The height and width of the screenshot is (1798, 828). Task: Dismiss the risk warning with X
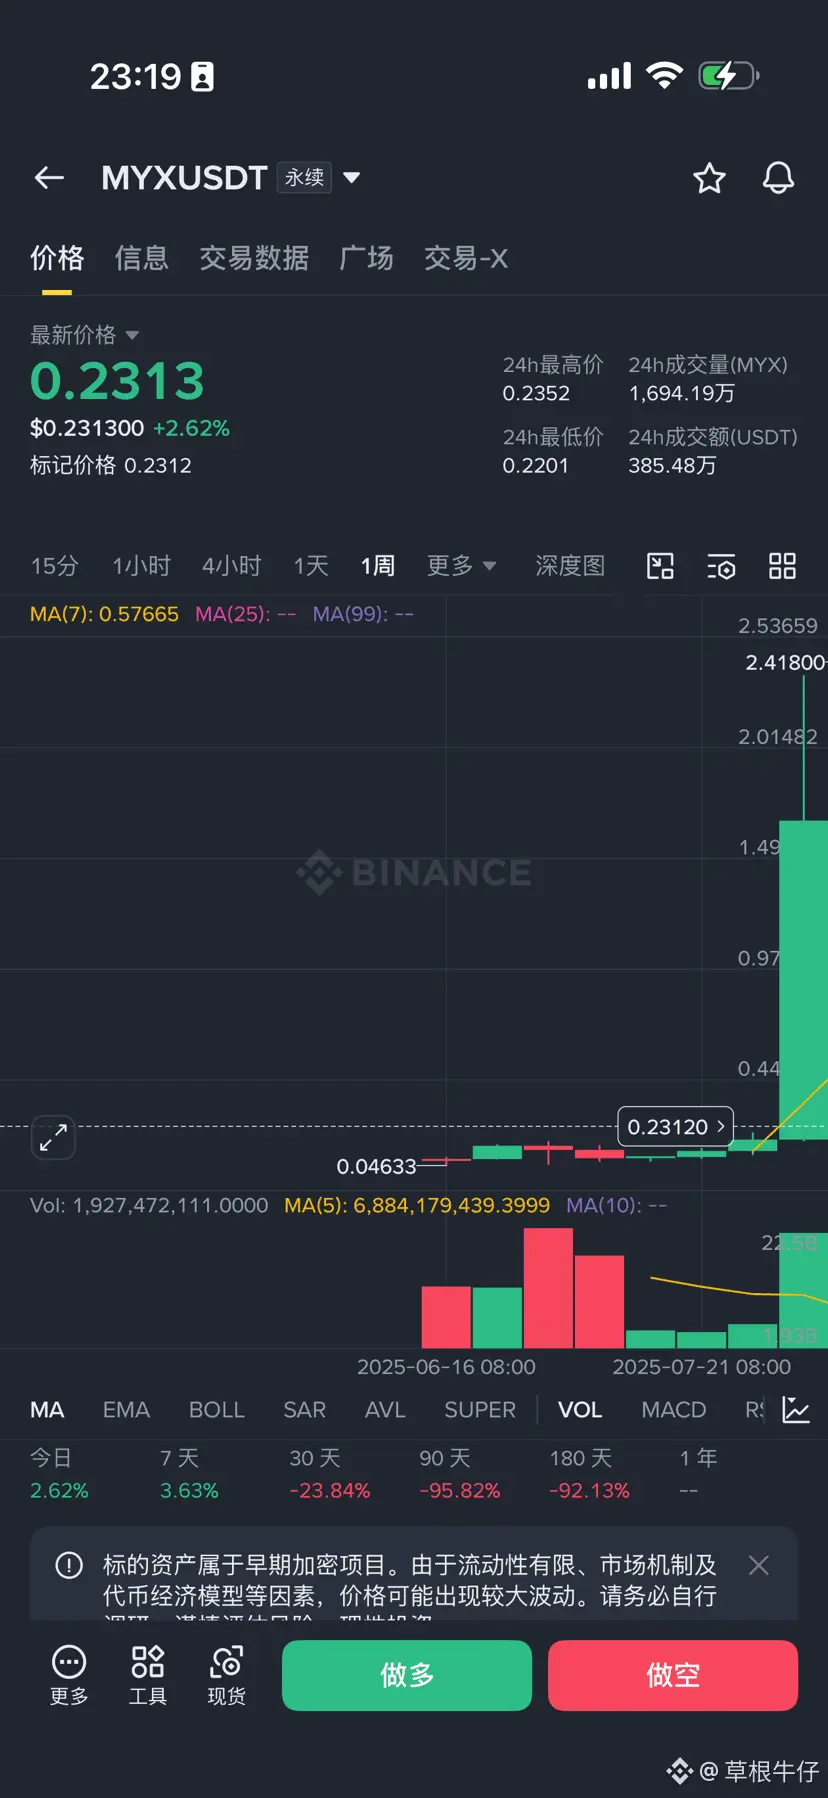click(x=759, y=1565)
